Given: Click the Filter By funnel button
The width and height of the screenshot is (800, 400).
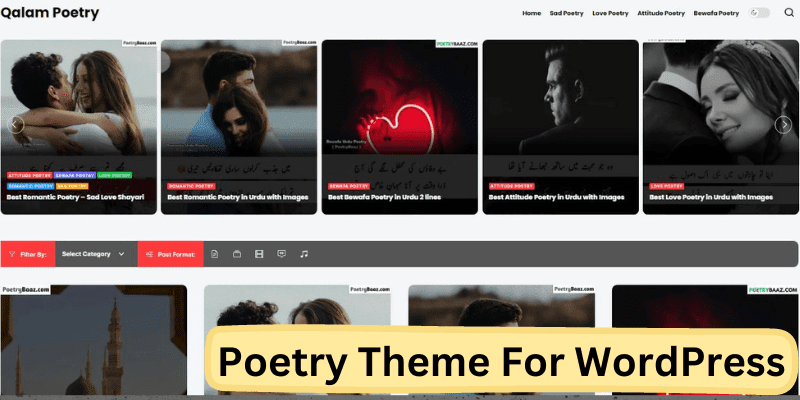Looking at the screenshot, I should (28, 254).
